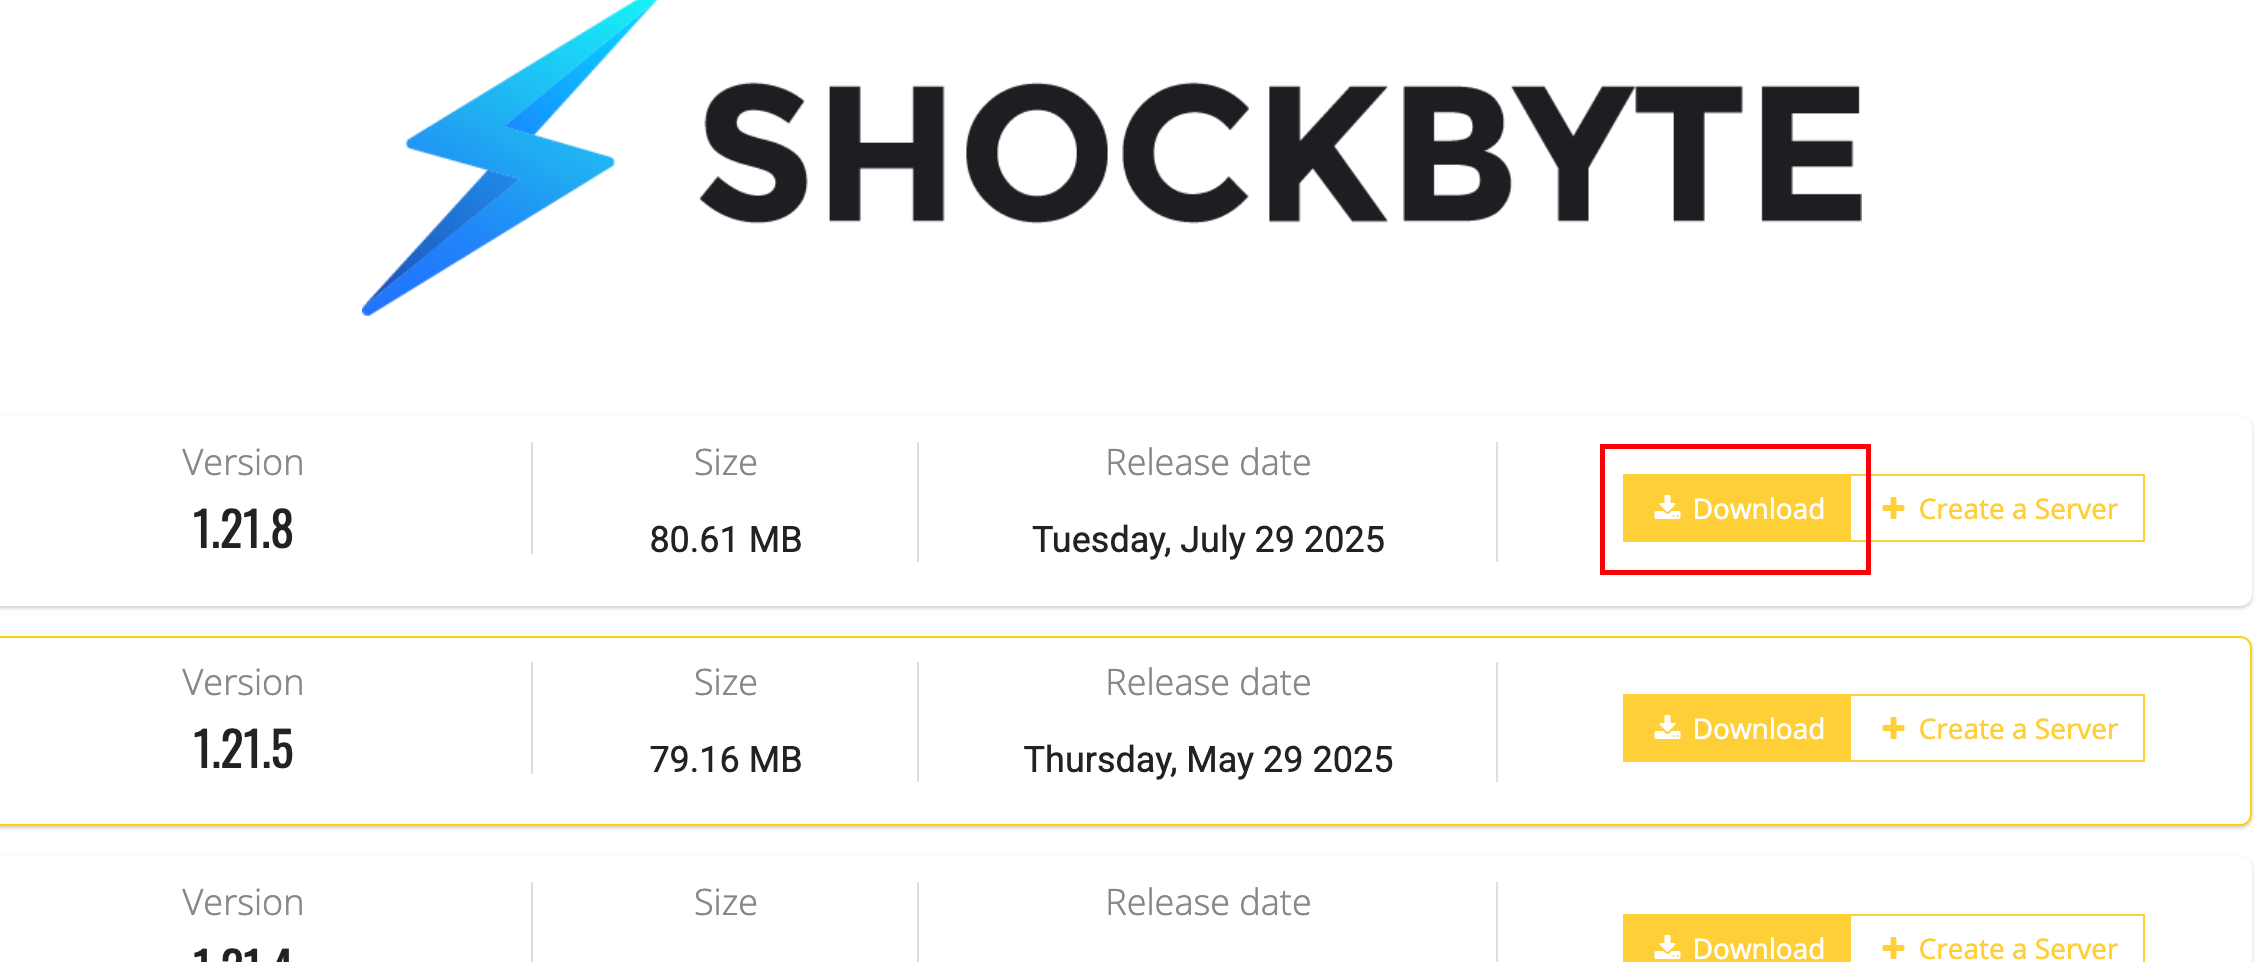Open Create a Server for version 1.21.5
Viewport: 2258px width, 962px height.
(2017, 729)
